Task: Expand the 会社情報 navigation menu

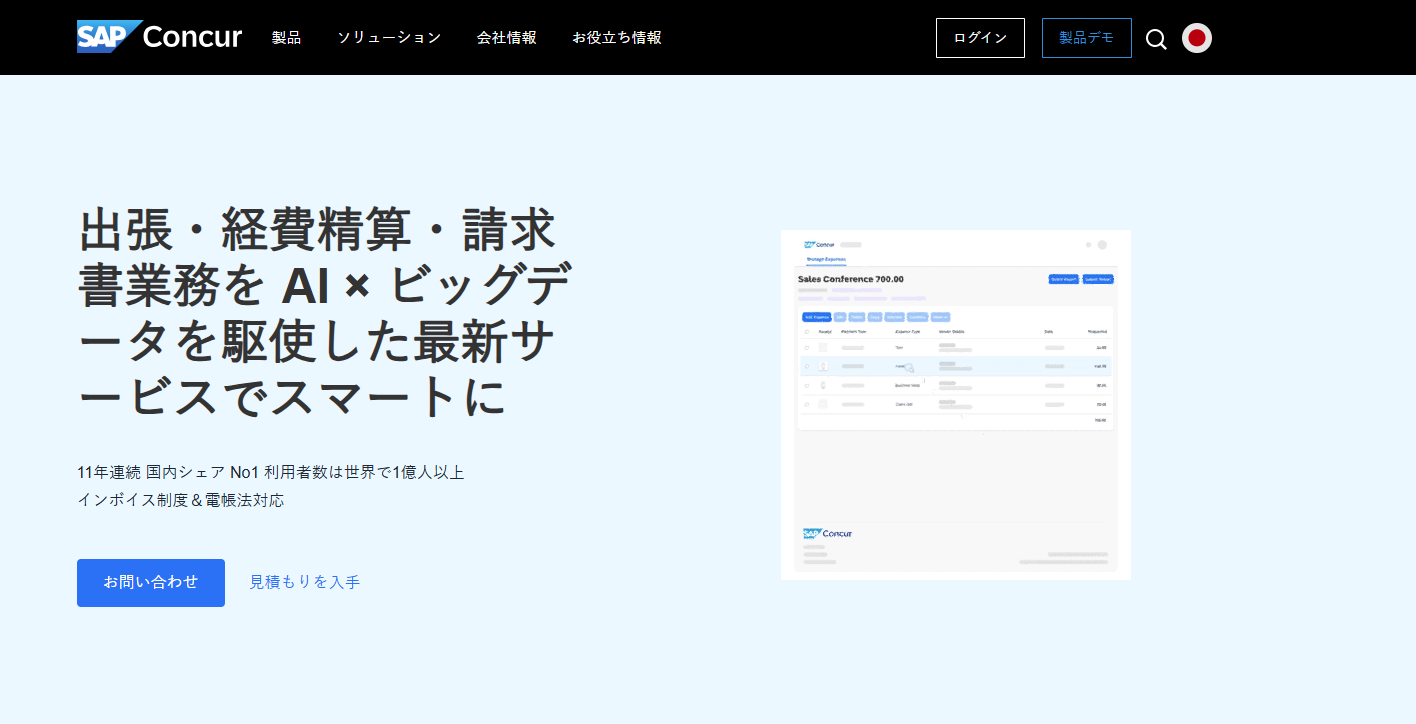Action: [x=506, y=38]
